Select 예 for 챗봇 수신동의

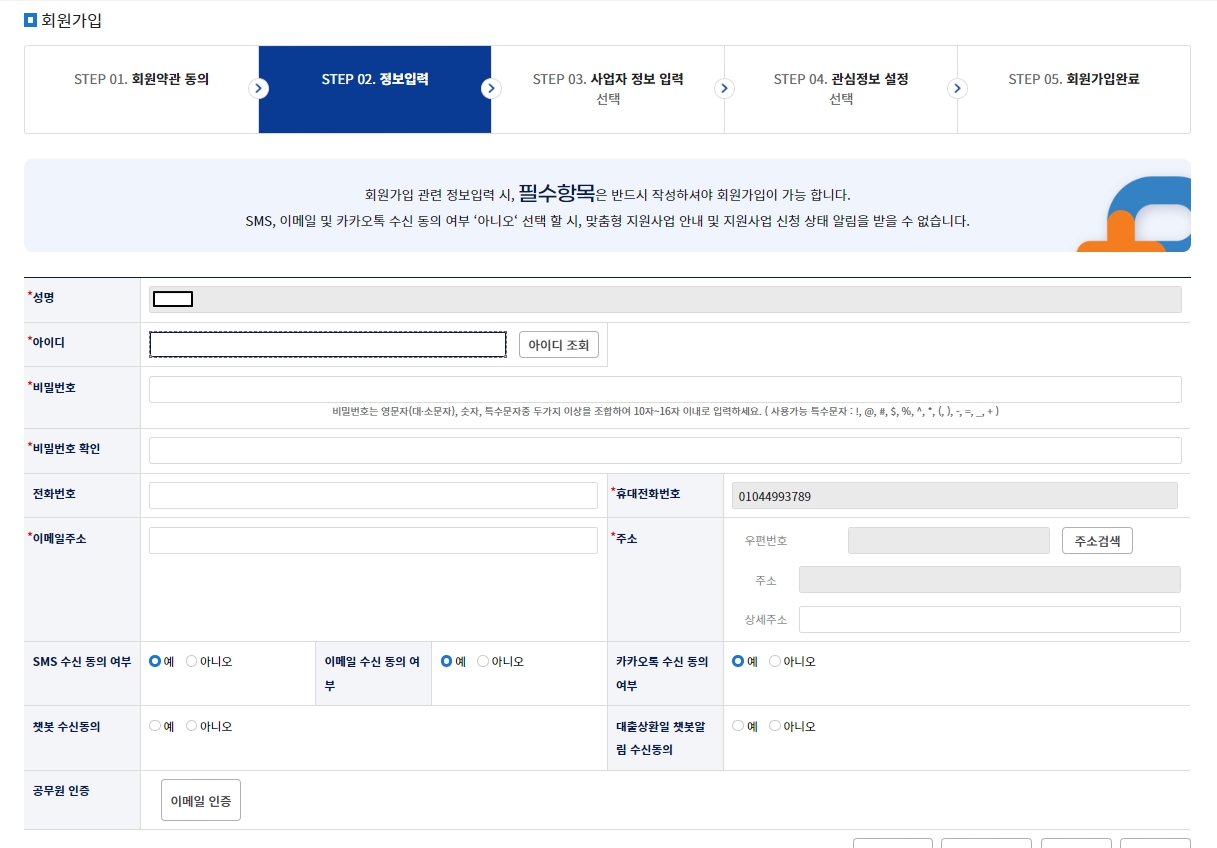(x=155, y=725)
